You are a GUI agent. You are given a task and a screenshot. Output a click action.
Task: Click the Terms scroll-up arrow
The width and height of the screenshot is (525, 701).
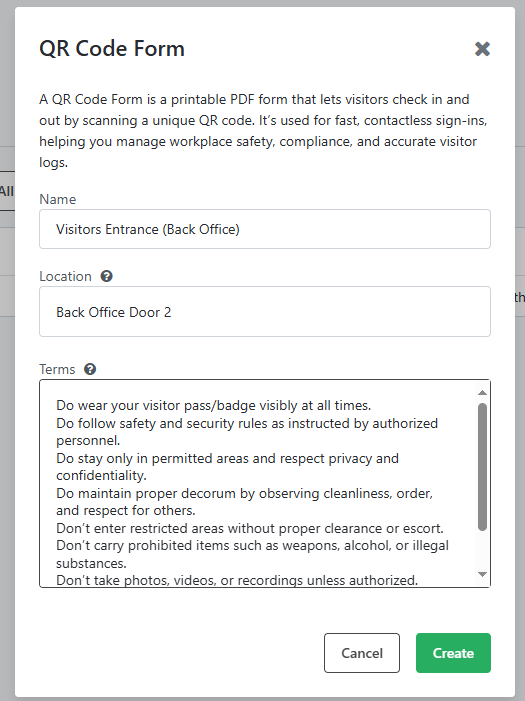pyautogui.click(x=482, y=393)
